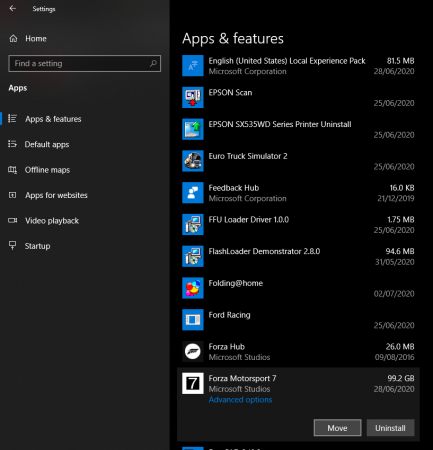Click the English Local Experience Pack icon
This screenshot has width=433, height=450.
tap(193, 66)
